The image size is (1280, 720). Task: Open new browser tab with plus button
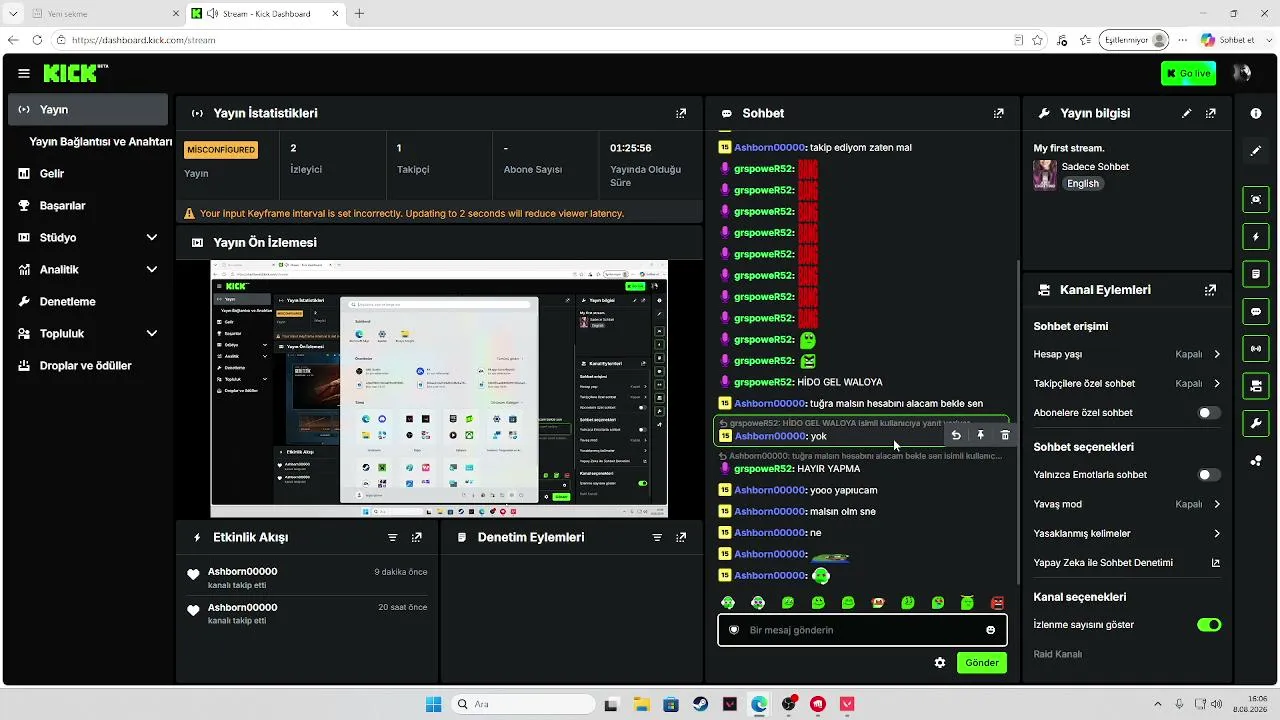coord(359,13)
